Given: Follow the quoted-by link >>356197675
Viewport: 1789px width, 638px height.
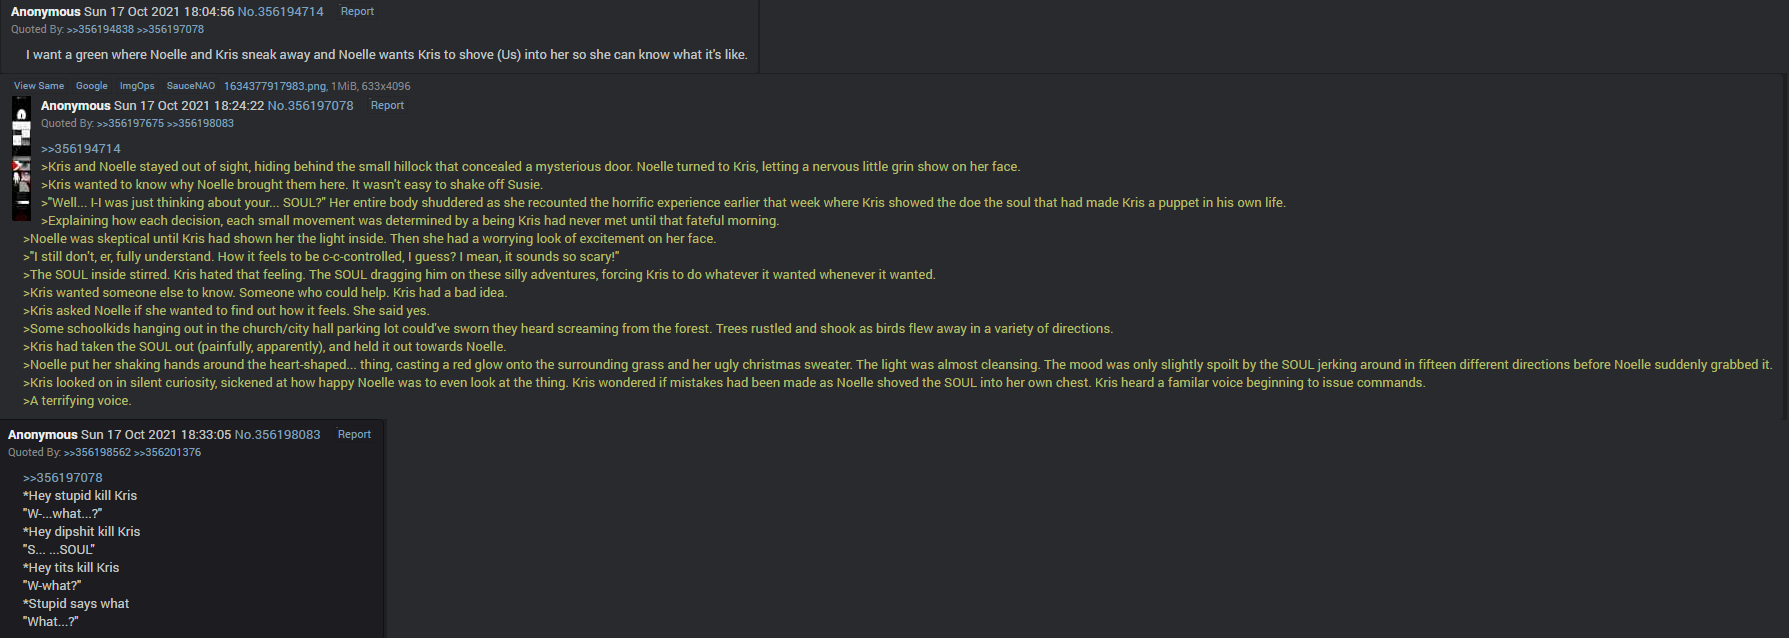Looking at the screenshot, I should point(130,124).
